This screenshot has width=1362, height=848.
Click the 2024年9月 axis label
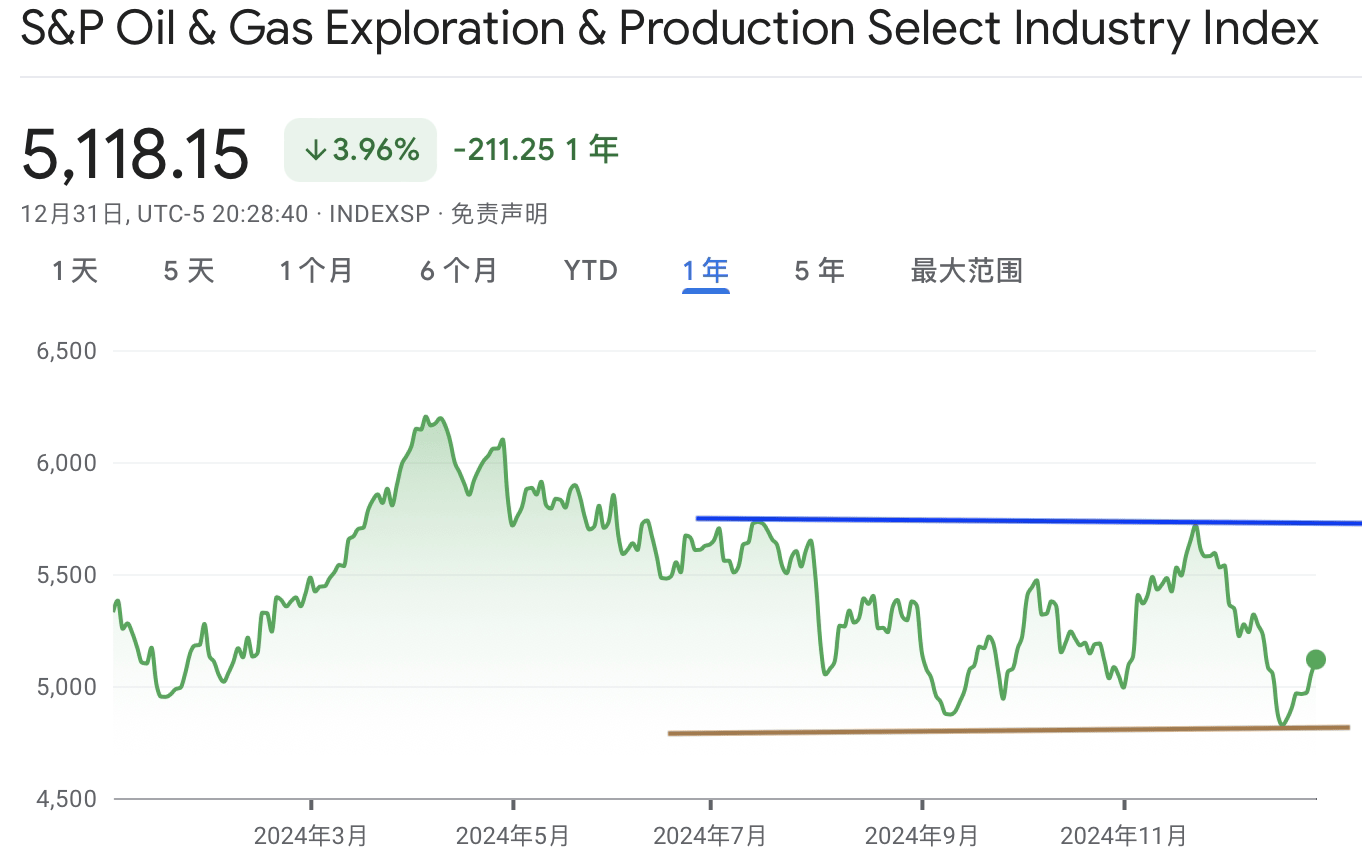[922, 835]
